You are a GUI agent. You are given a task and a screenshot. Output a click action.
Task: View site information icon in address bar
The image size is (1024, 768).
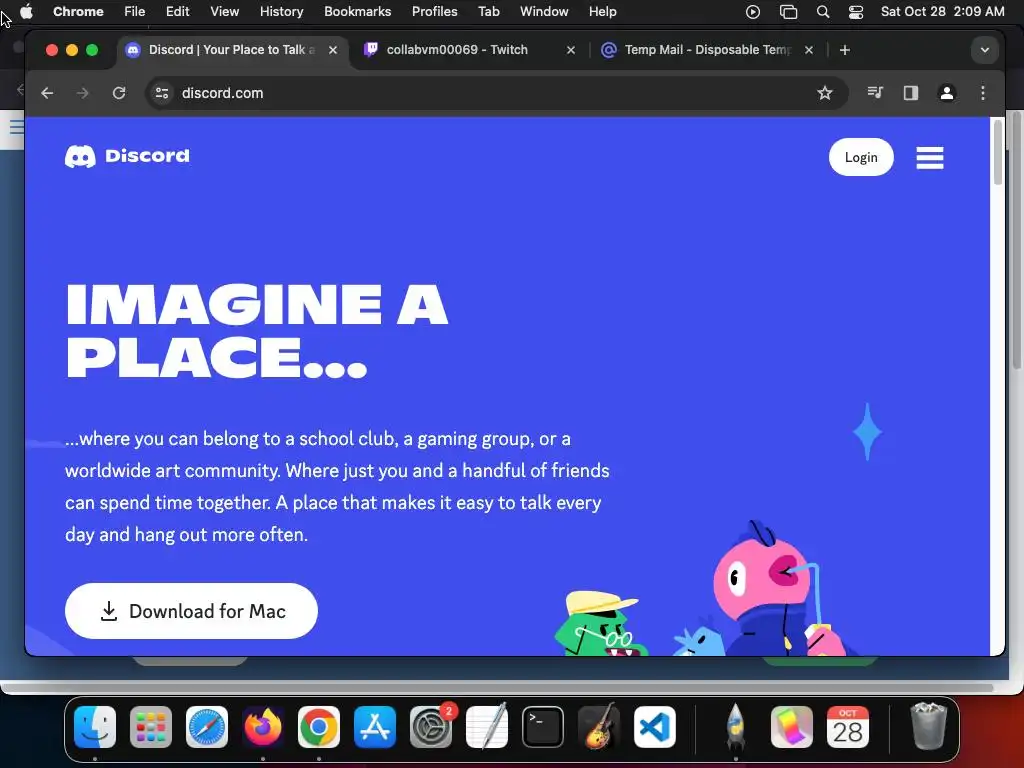coord(162,93)
